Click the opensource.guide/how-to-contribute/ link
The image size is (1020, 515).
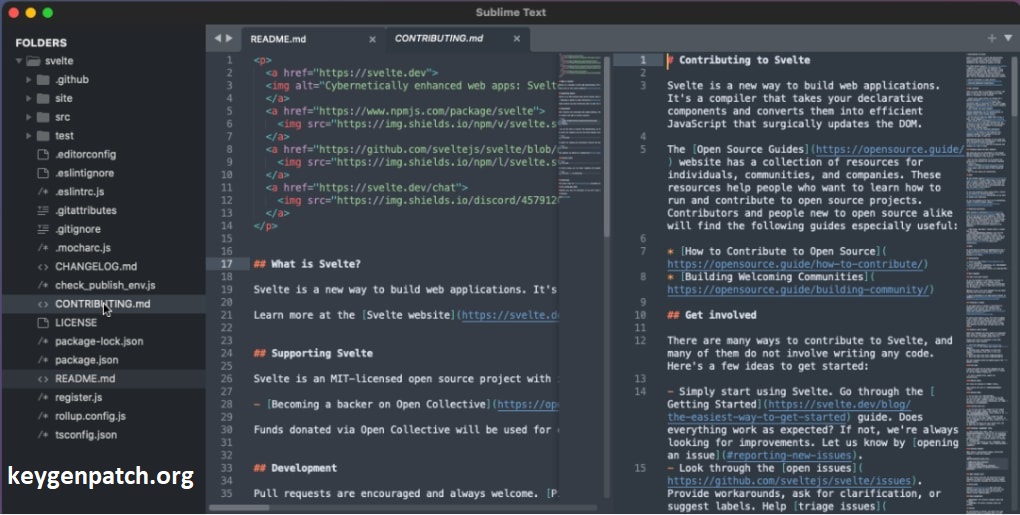point(794,264)
